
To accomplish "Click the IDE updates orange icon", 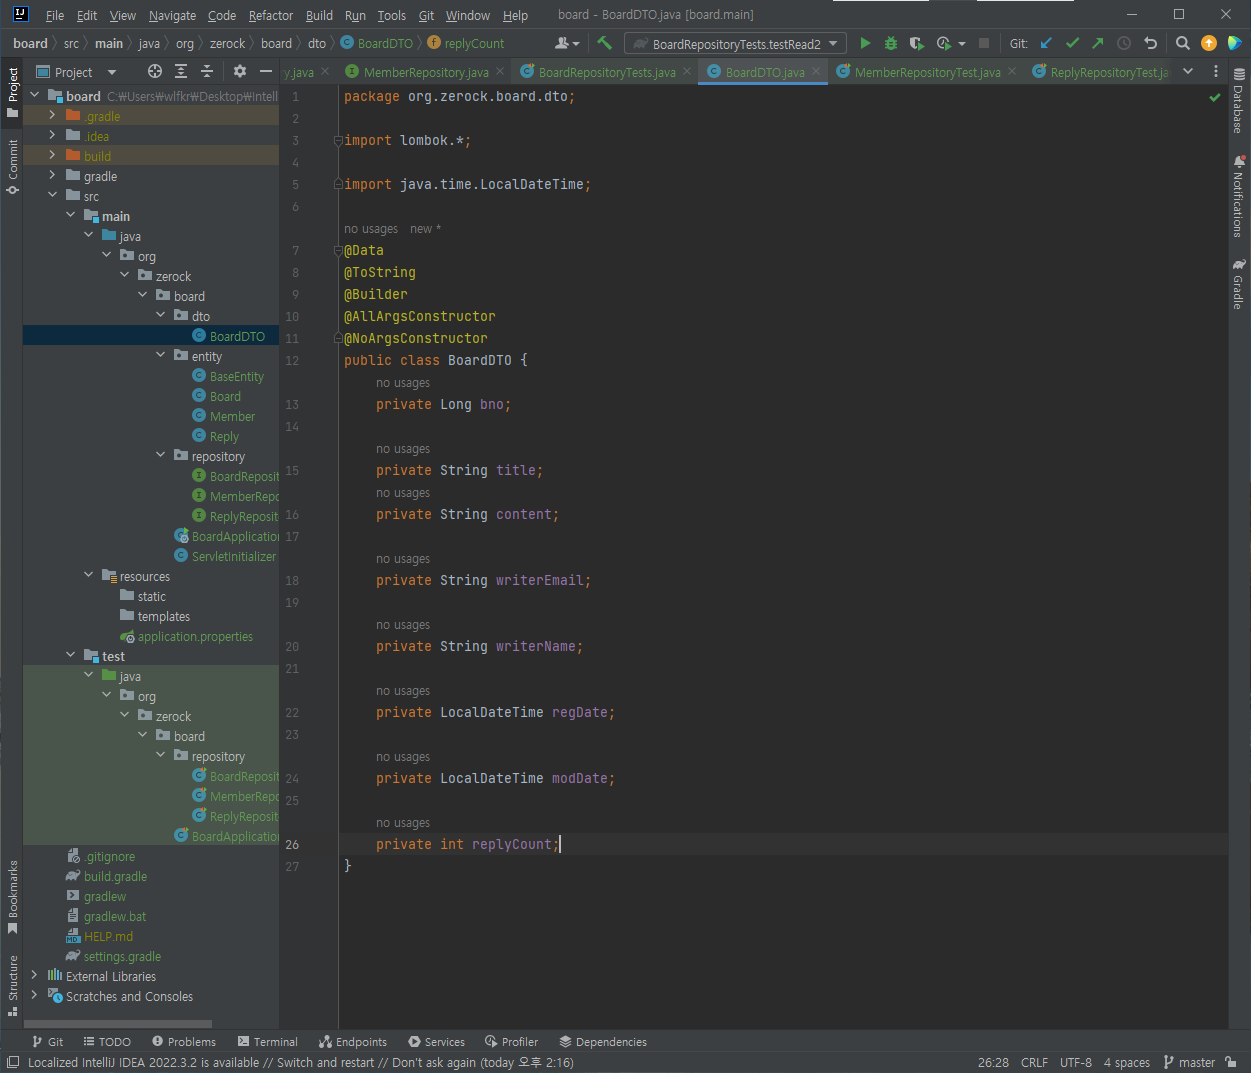I will [x=1209, y=43].
